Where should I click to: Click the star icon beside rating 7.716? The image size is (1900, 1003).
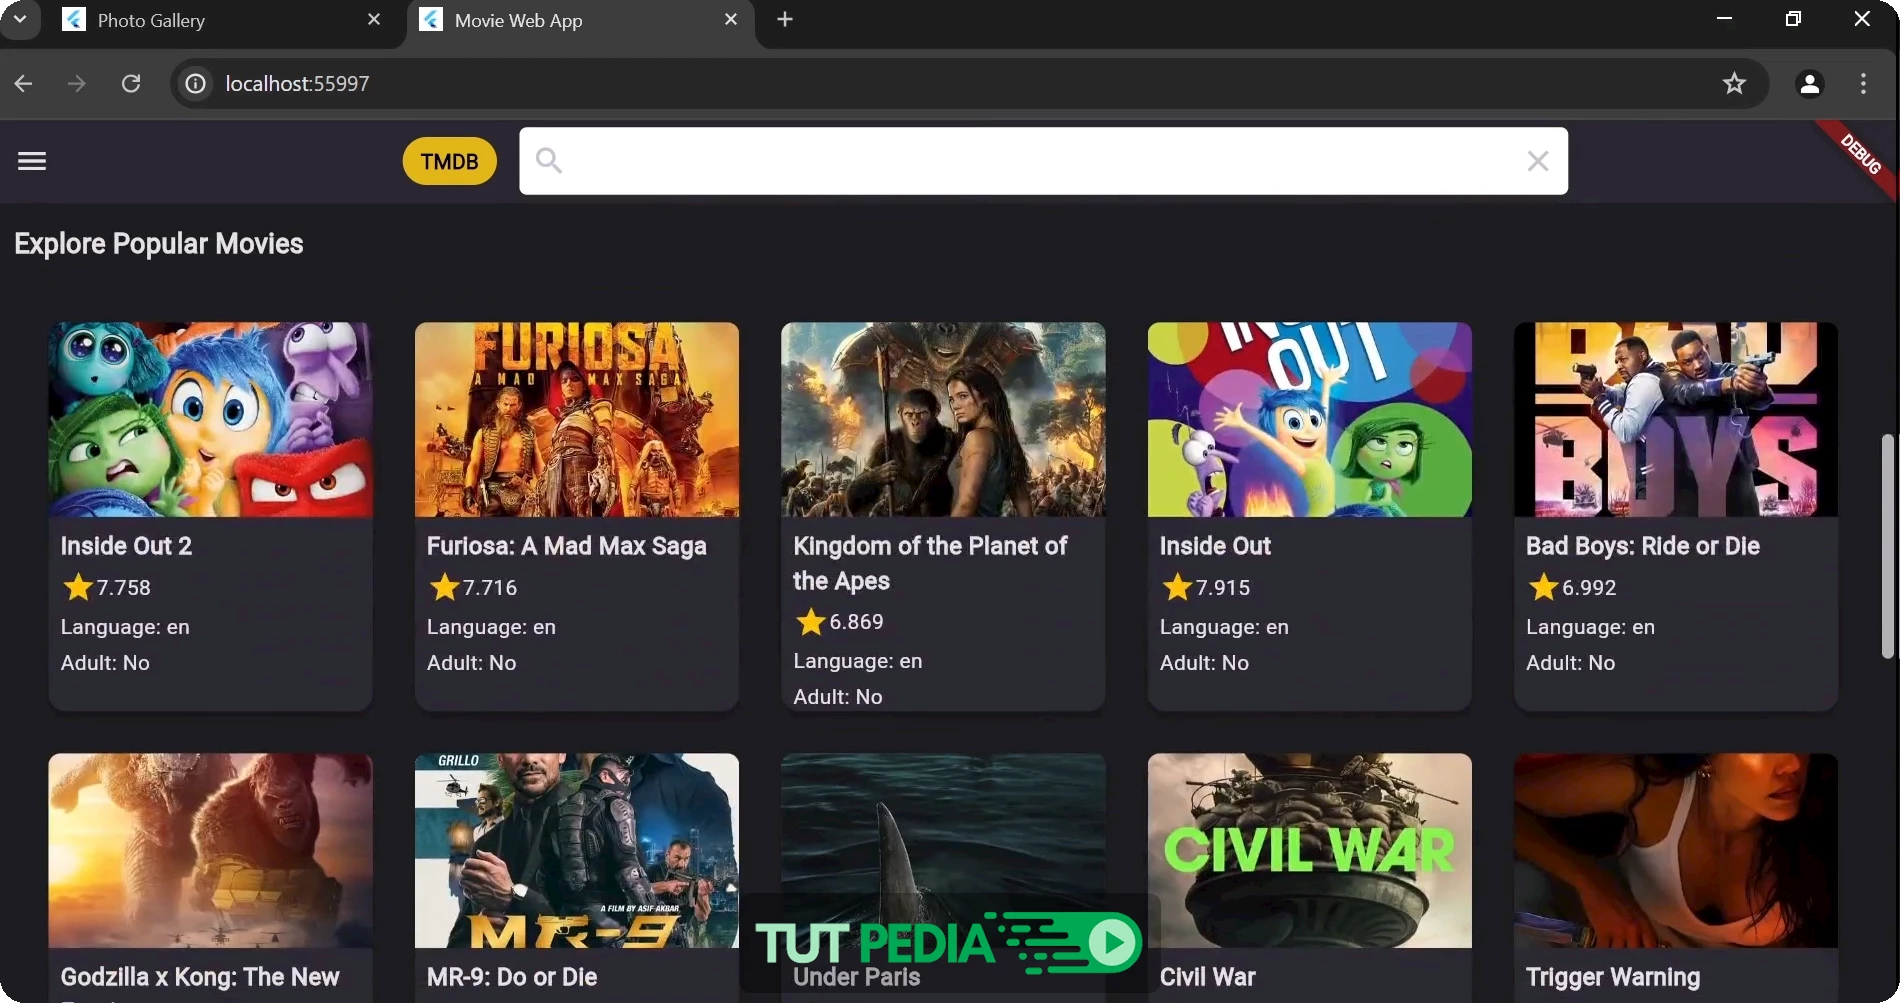pos(444,587)
